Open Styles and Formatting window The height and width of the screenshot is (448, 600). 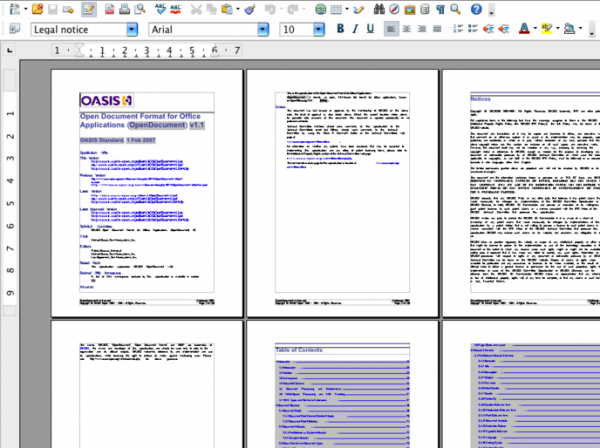click(14, 29)
